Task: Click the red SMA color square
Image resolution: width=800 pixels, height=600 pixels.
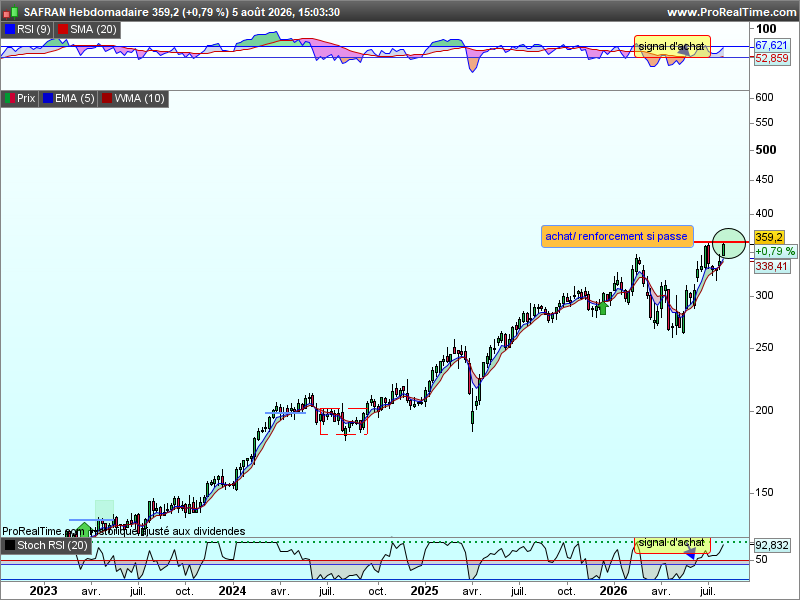Action: pos(63,29)
